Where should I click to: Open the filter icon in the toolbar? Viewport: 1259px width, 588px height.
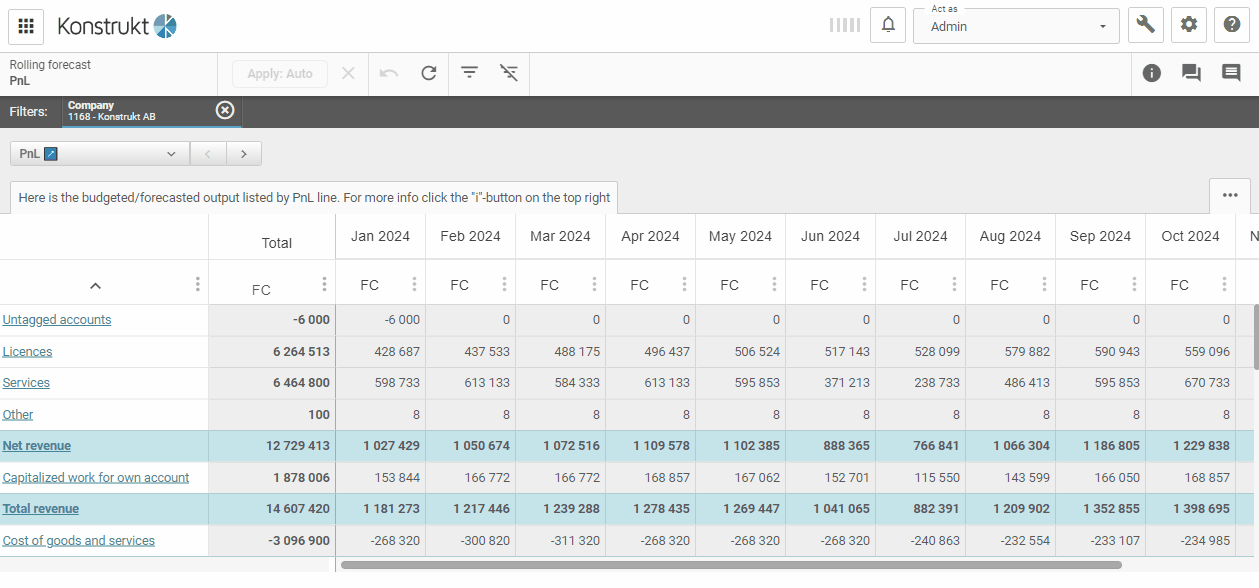coord(469,73)
